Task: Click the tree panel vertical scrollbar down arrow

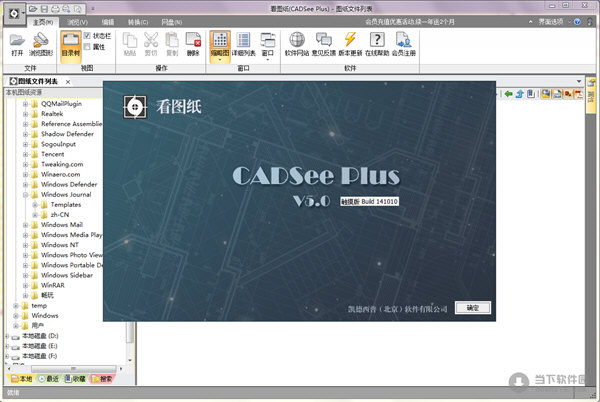Action: (130, 360)
